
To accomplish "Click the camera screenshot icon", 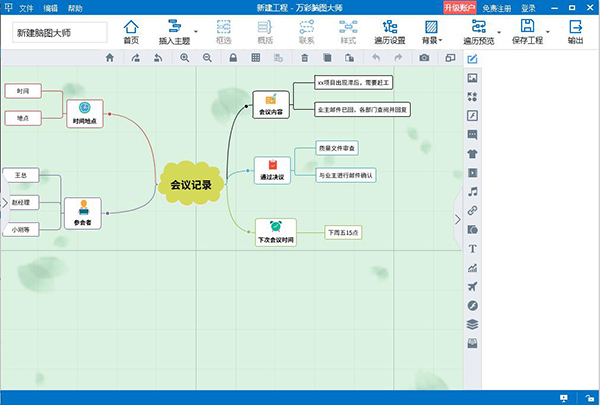I will click(x=424, y=59).
